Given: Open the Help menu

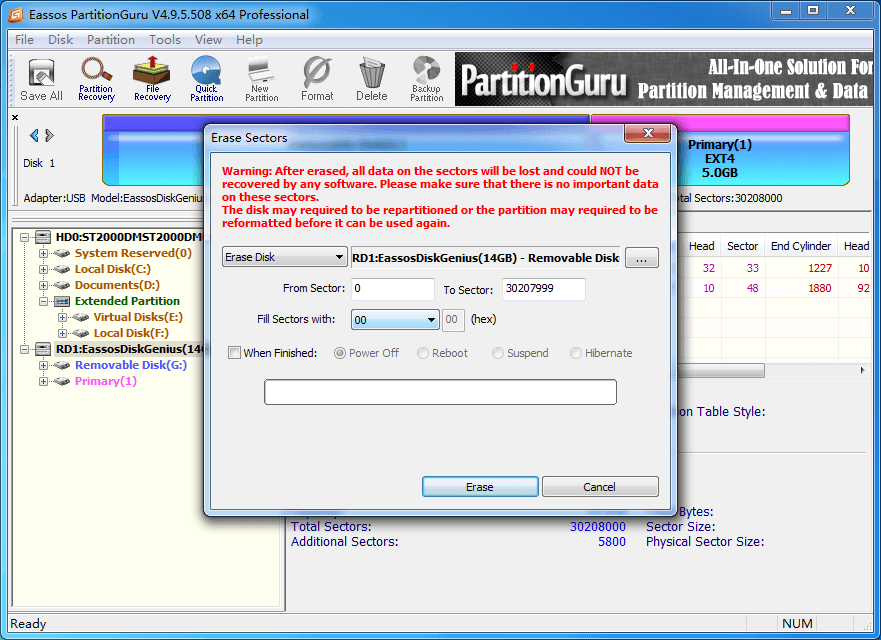Looking at the screenshot, I should tap(249, 40).
